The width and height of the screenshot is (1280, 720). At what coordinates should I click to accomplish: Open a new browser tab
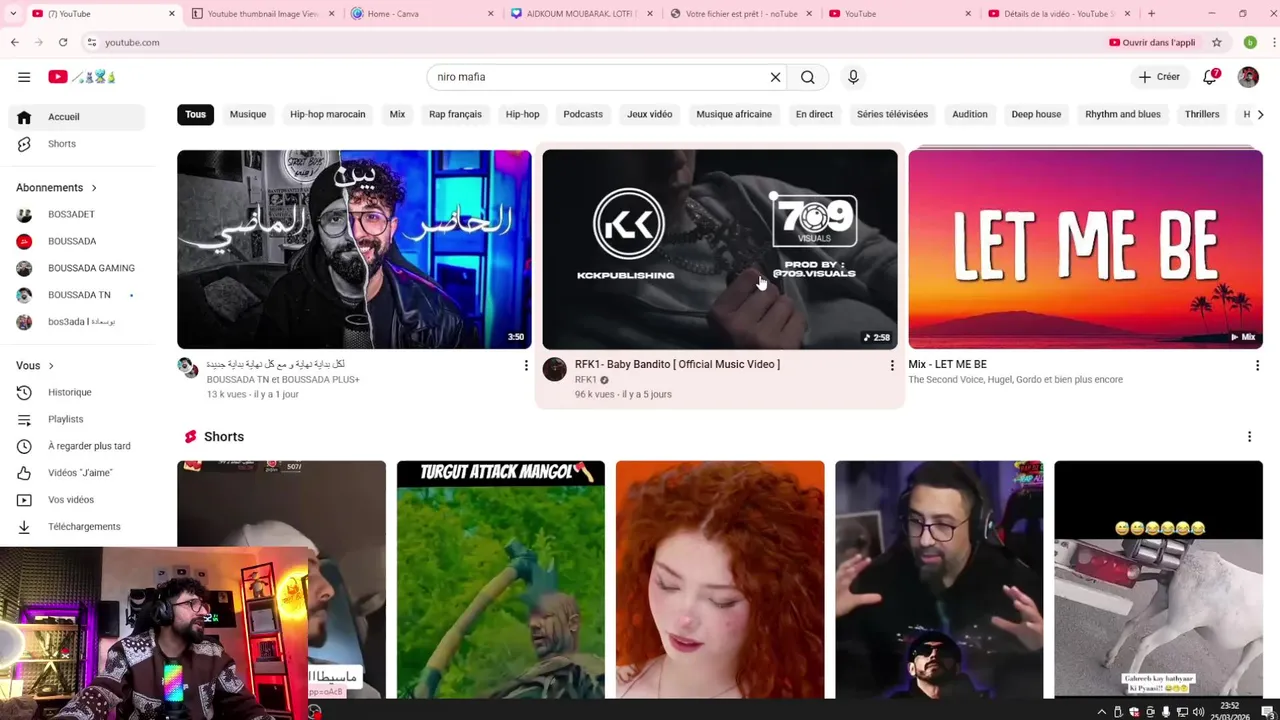1151,14
